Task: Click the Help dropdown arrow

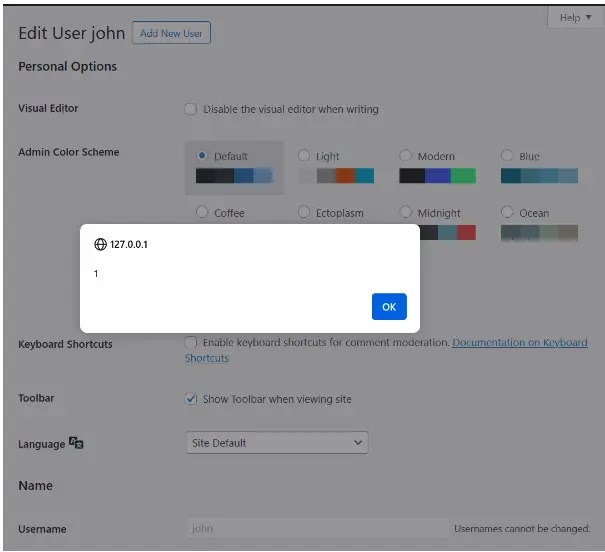Action: coord(588,17)
